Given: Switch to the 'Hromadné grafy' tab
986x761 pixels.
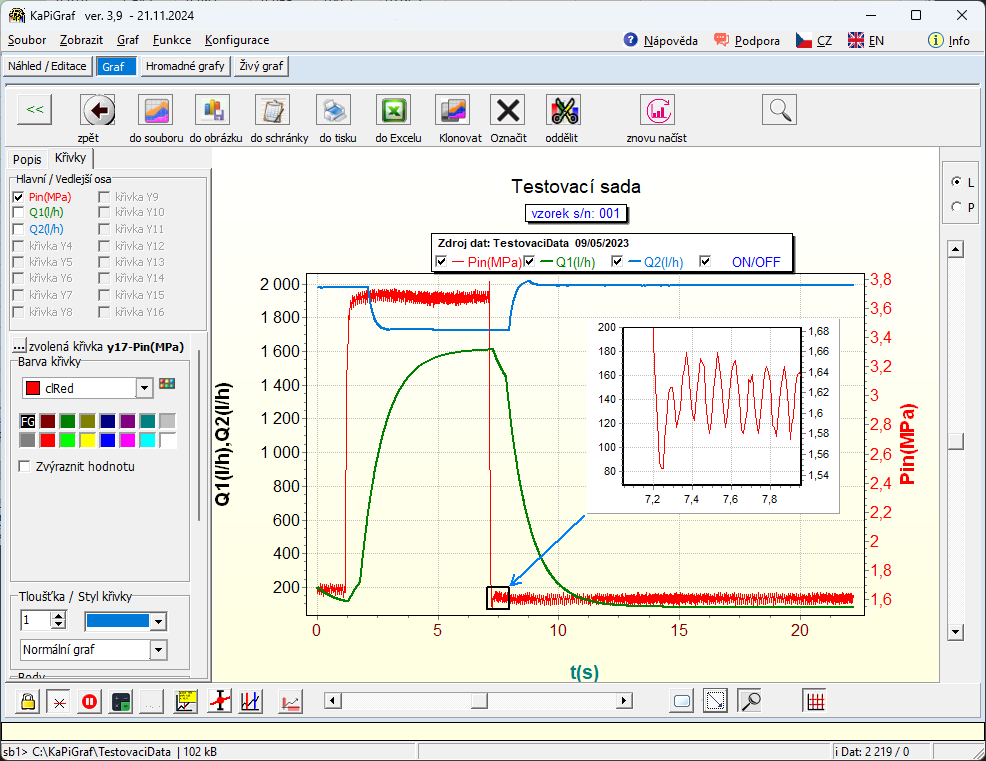Looking at the screenshot, I should coord(185,67).
